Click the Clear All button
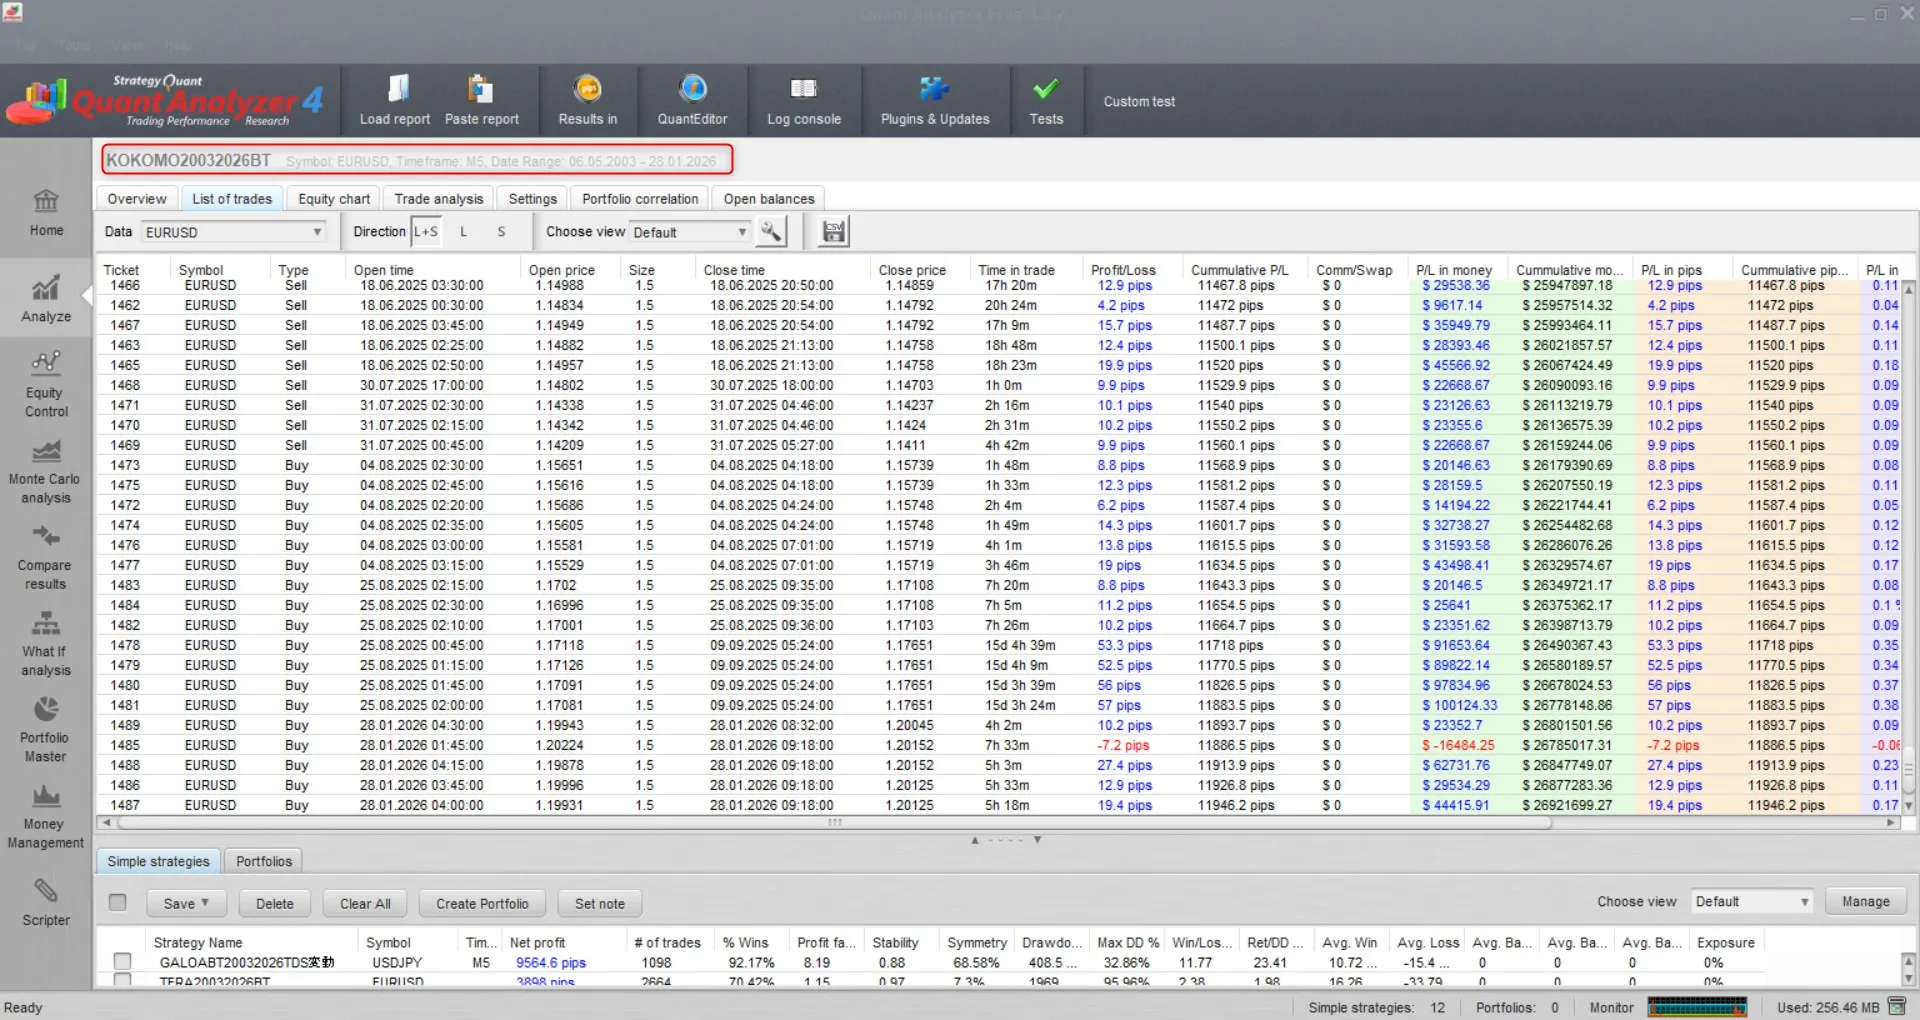Viewport: 1920px width, 1020px height. coord(365,904)
